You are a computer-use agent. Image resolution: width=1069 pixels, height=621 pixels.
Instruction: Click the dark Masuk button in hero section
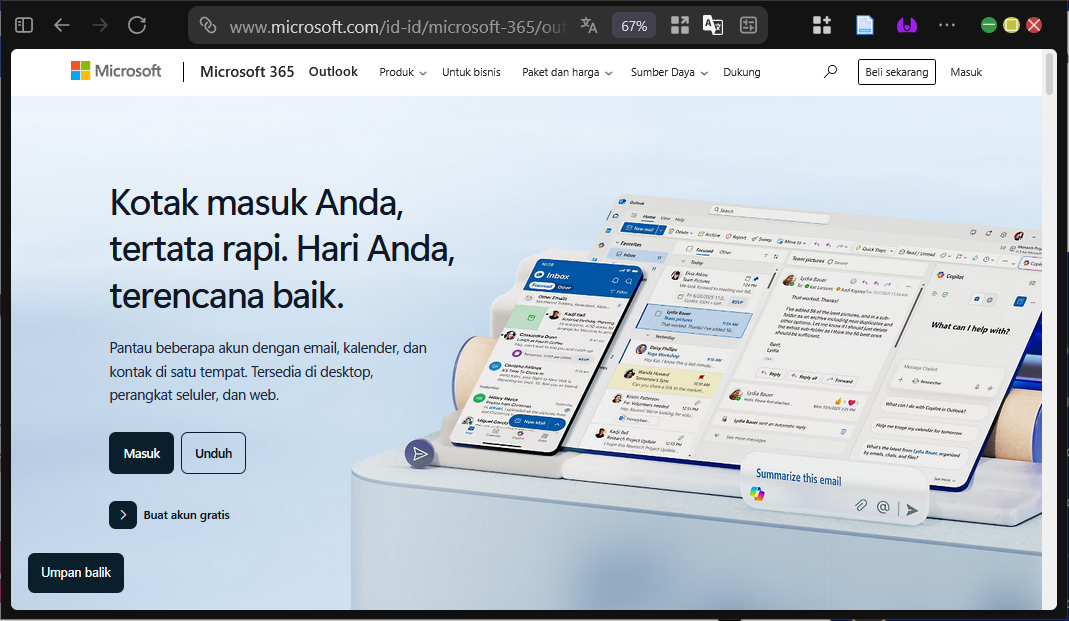click(142, 453)
